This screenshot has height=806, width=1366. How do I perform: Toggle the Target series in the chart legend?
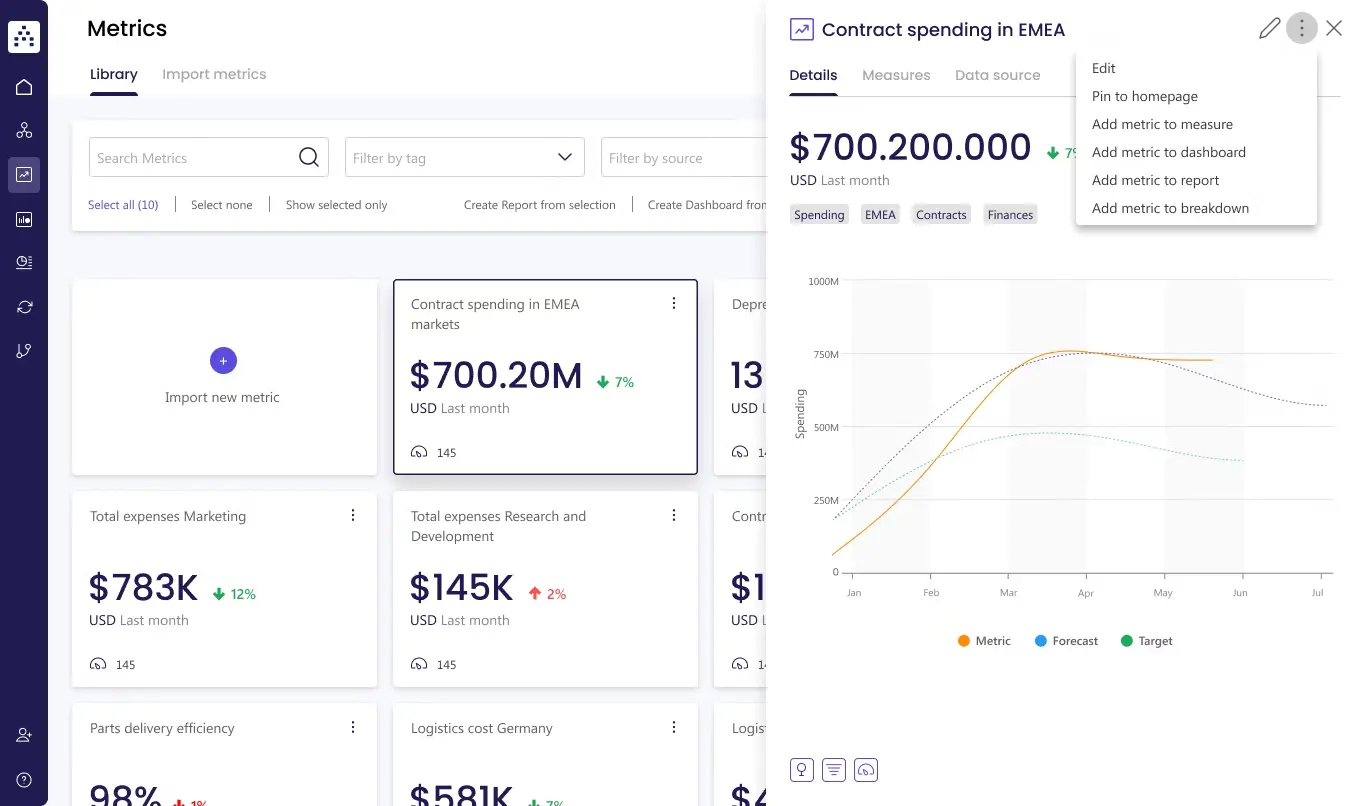1146,641
